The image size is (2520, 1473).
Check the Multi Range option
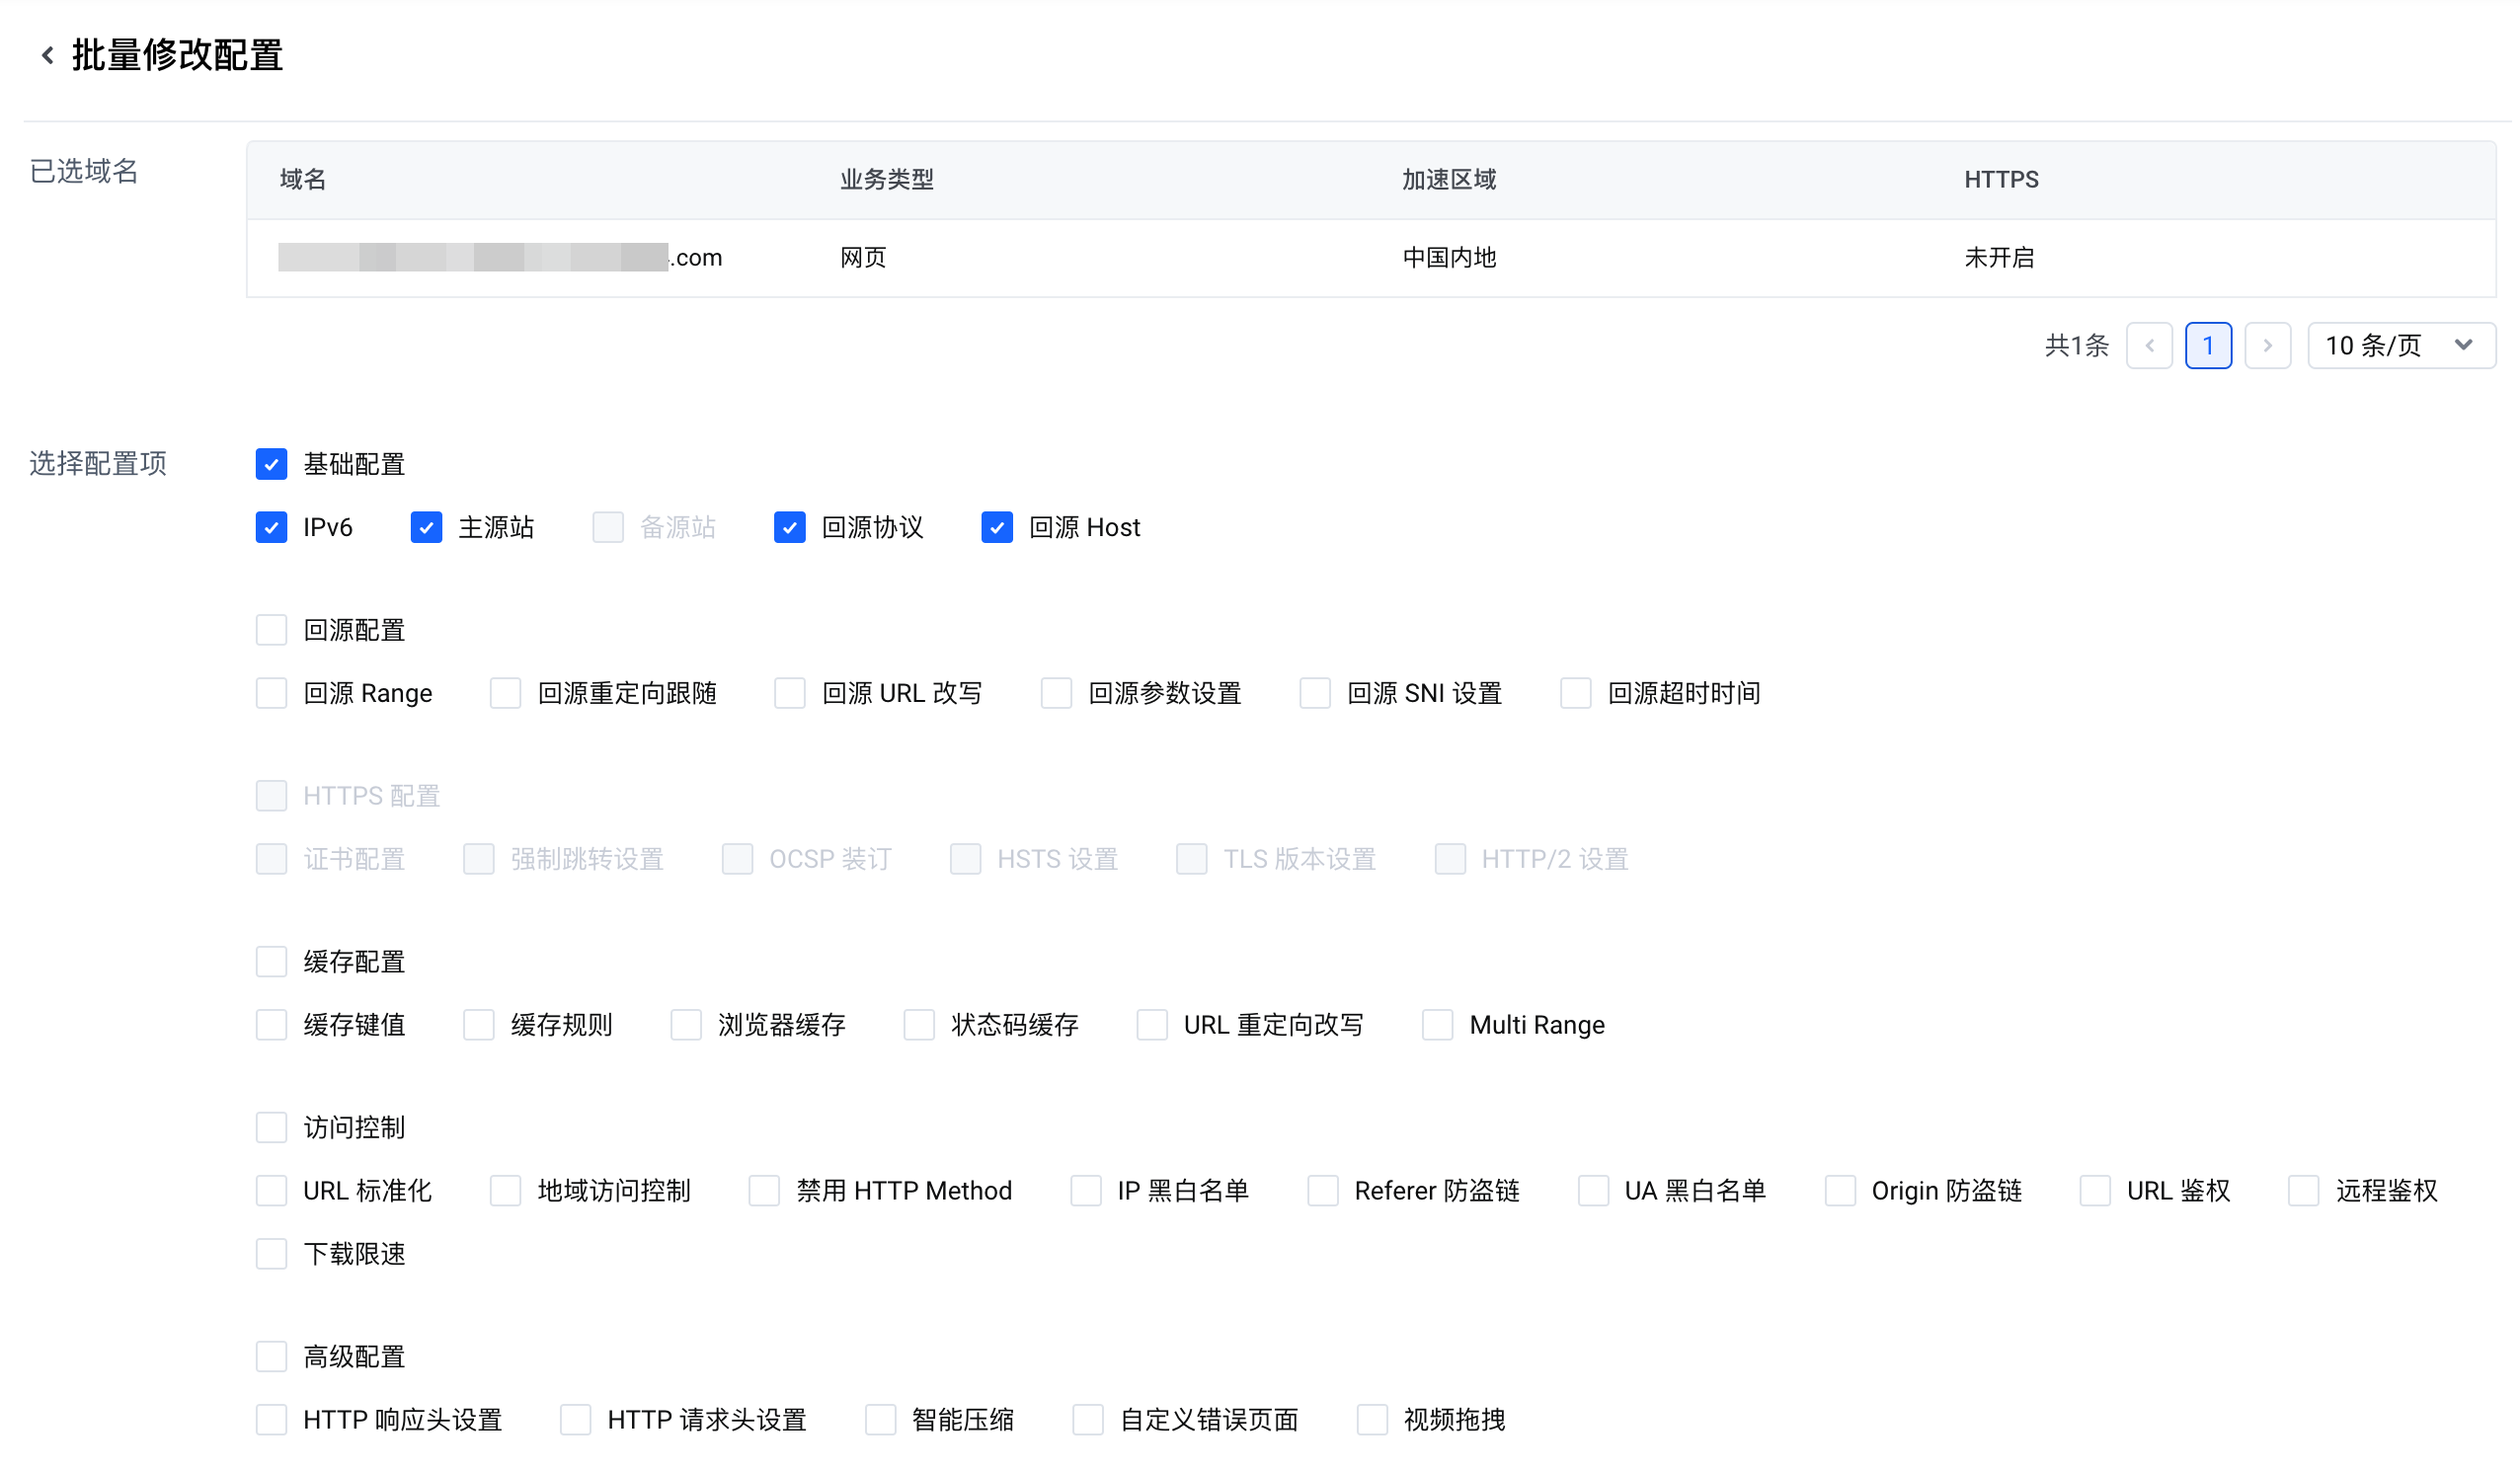[x=1437, y=1025]
